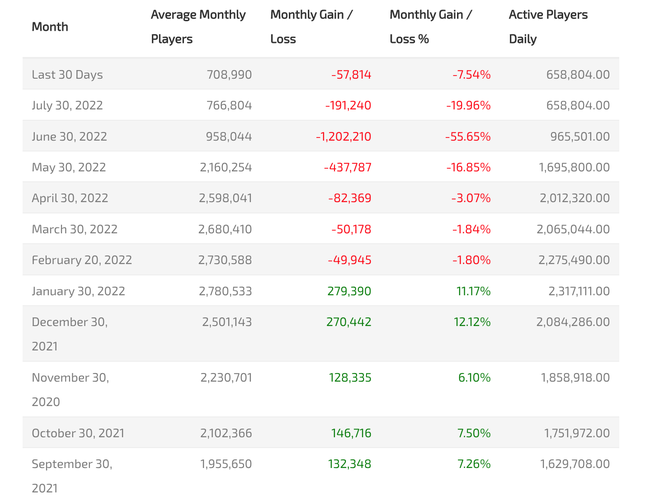The height and width of the screenshot is (501, 650).
Task: Select the September 30, 2021 month cell
Action: pos(72,475)
